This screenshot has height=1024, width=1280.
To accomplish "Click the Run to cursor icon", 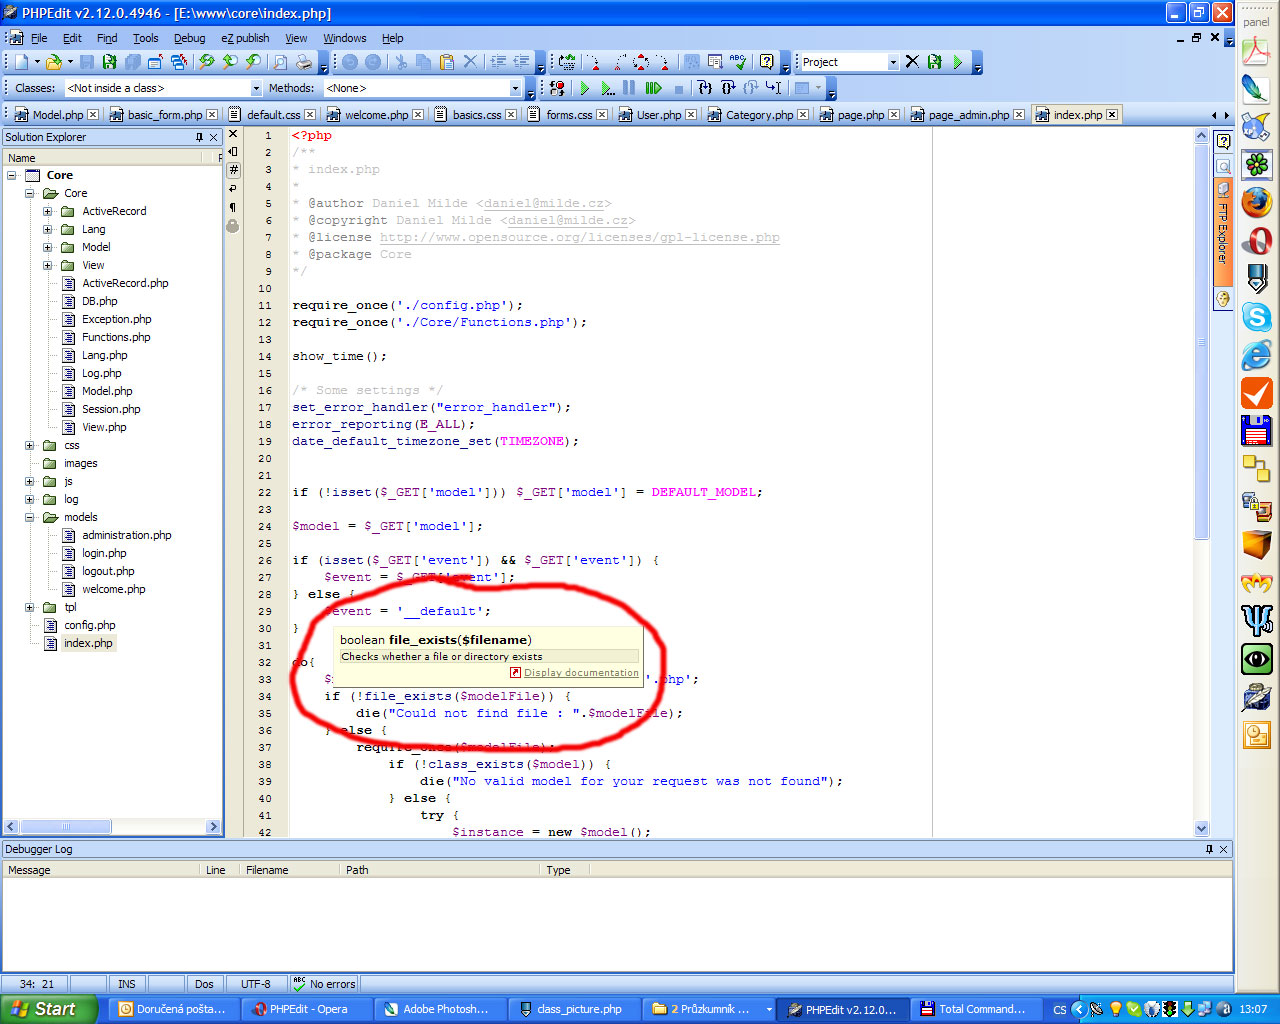I will click(x=773, y=88).
